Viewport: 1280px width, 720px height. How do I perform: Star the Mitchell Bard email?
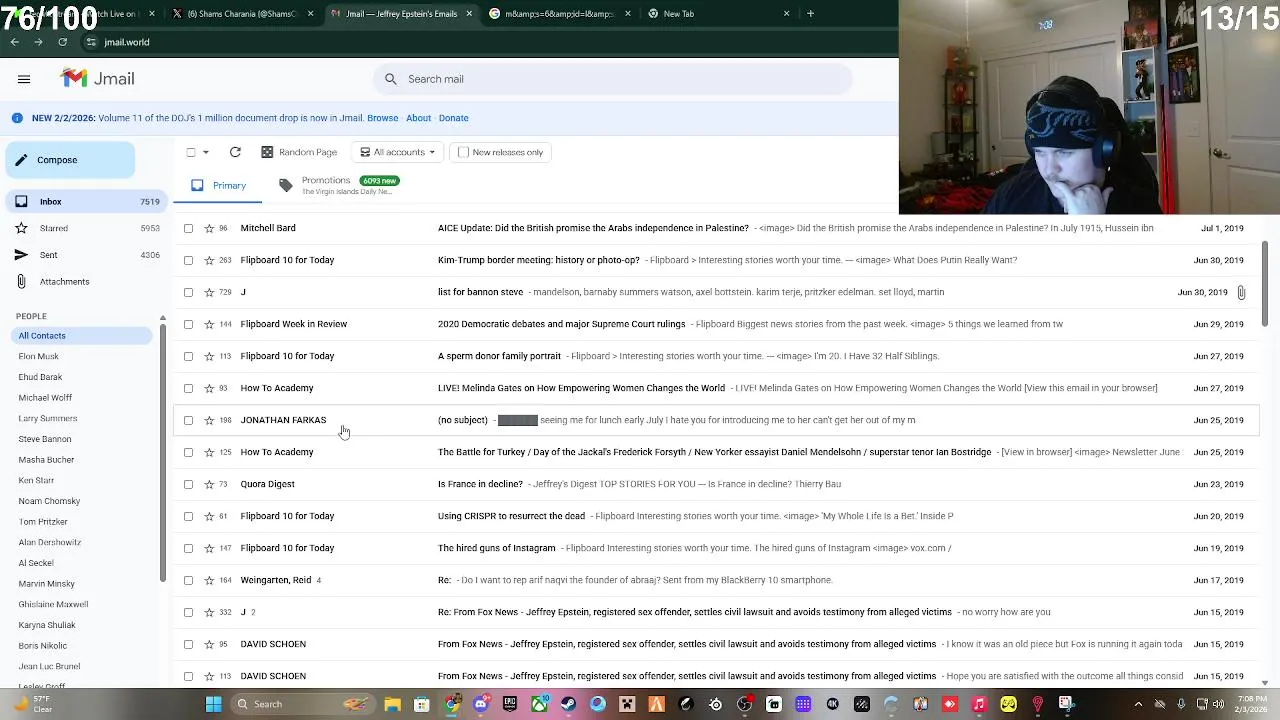[209, 228]
